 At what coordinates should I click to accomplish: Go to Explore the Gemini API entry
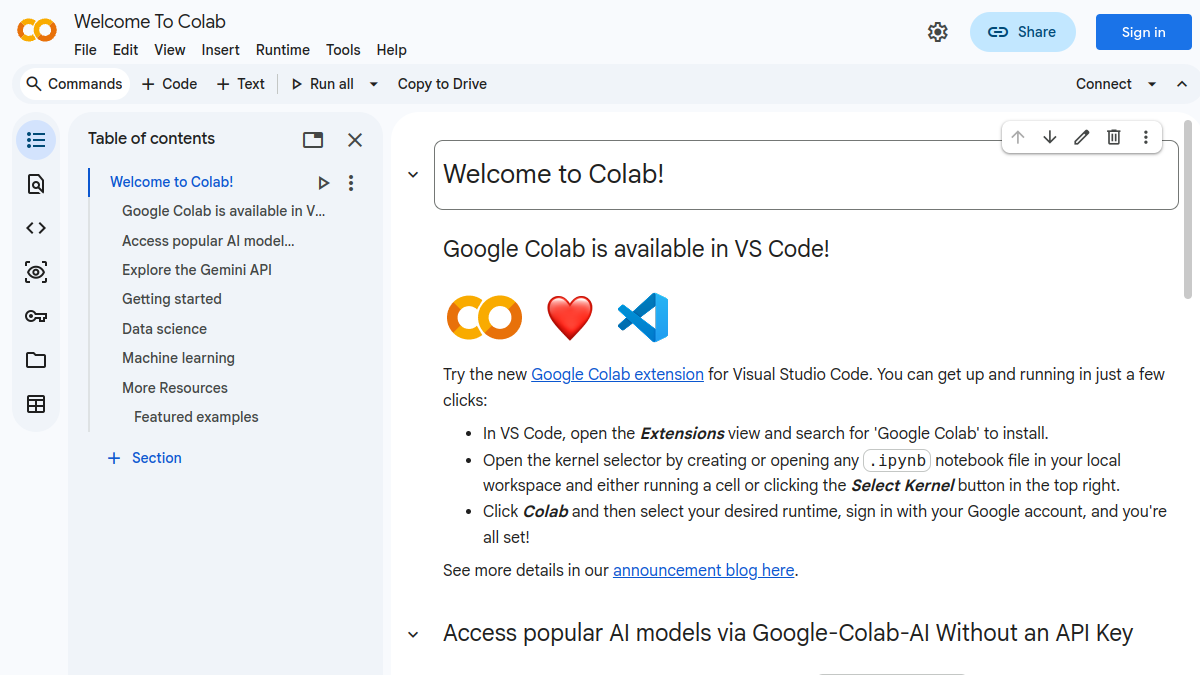[x=197, y=270]
